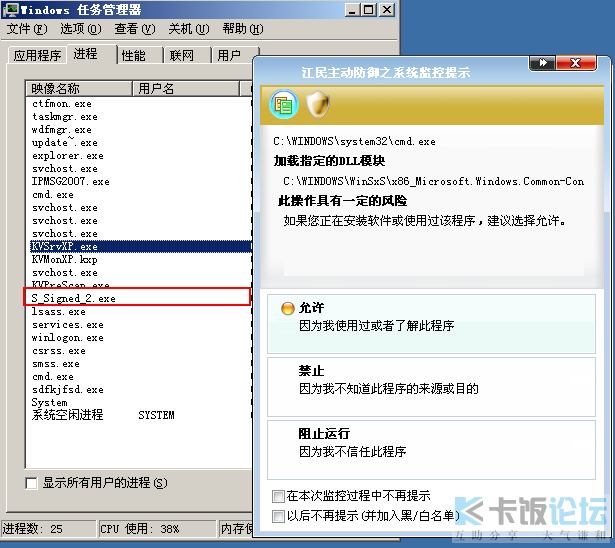The width and height of the screenshot is (615, 548).
Task: Open the 选项(O) menu
Action: tap(81, 29)
